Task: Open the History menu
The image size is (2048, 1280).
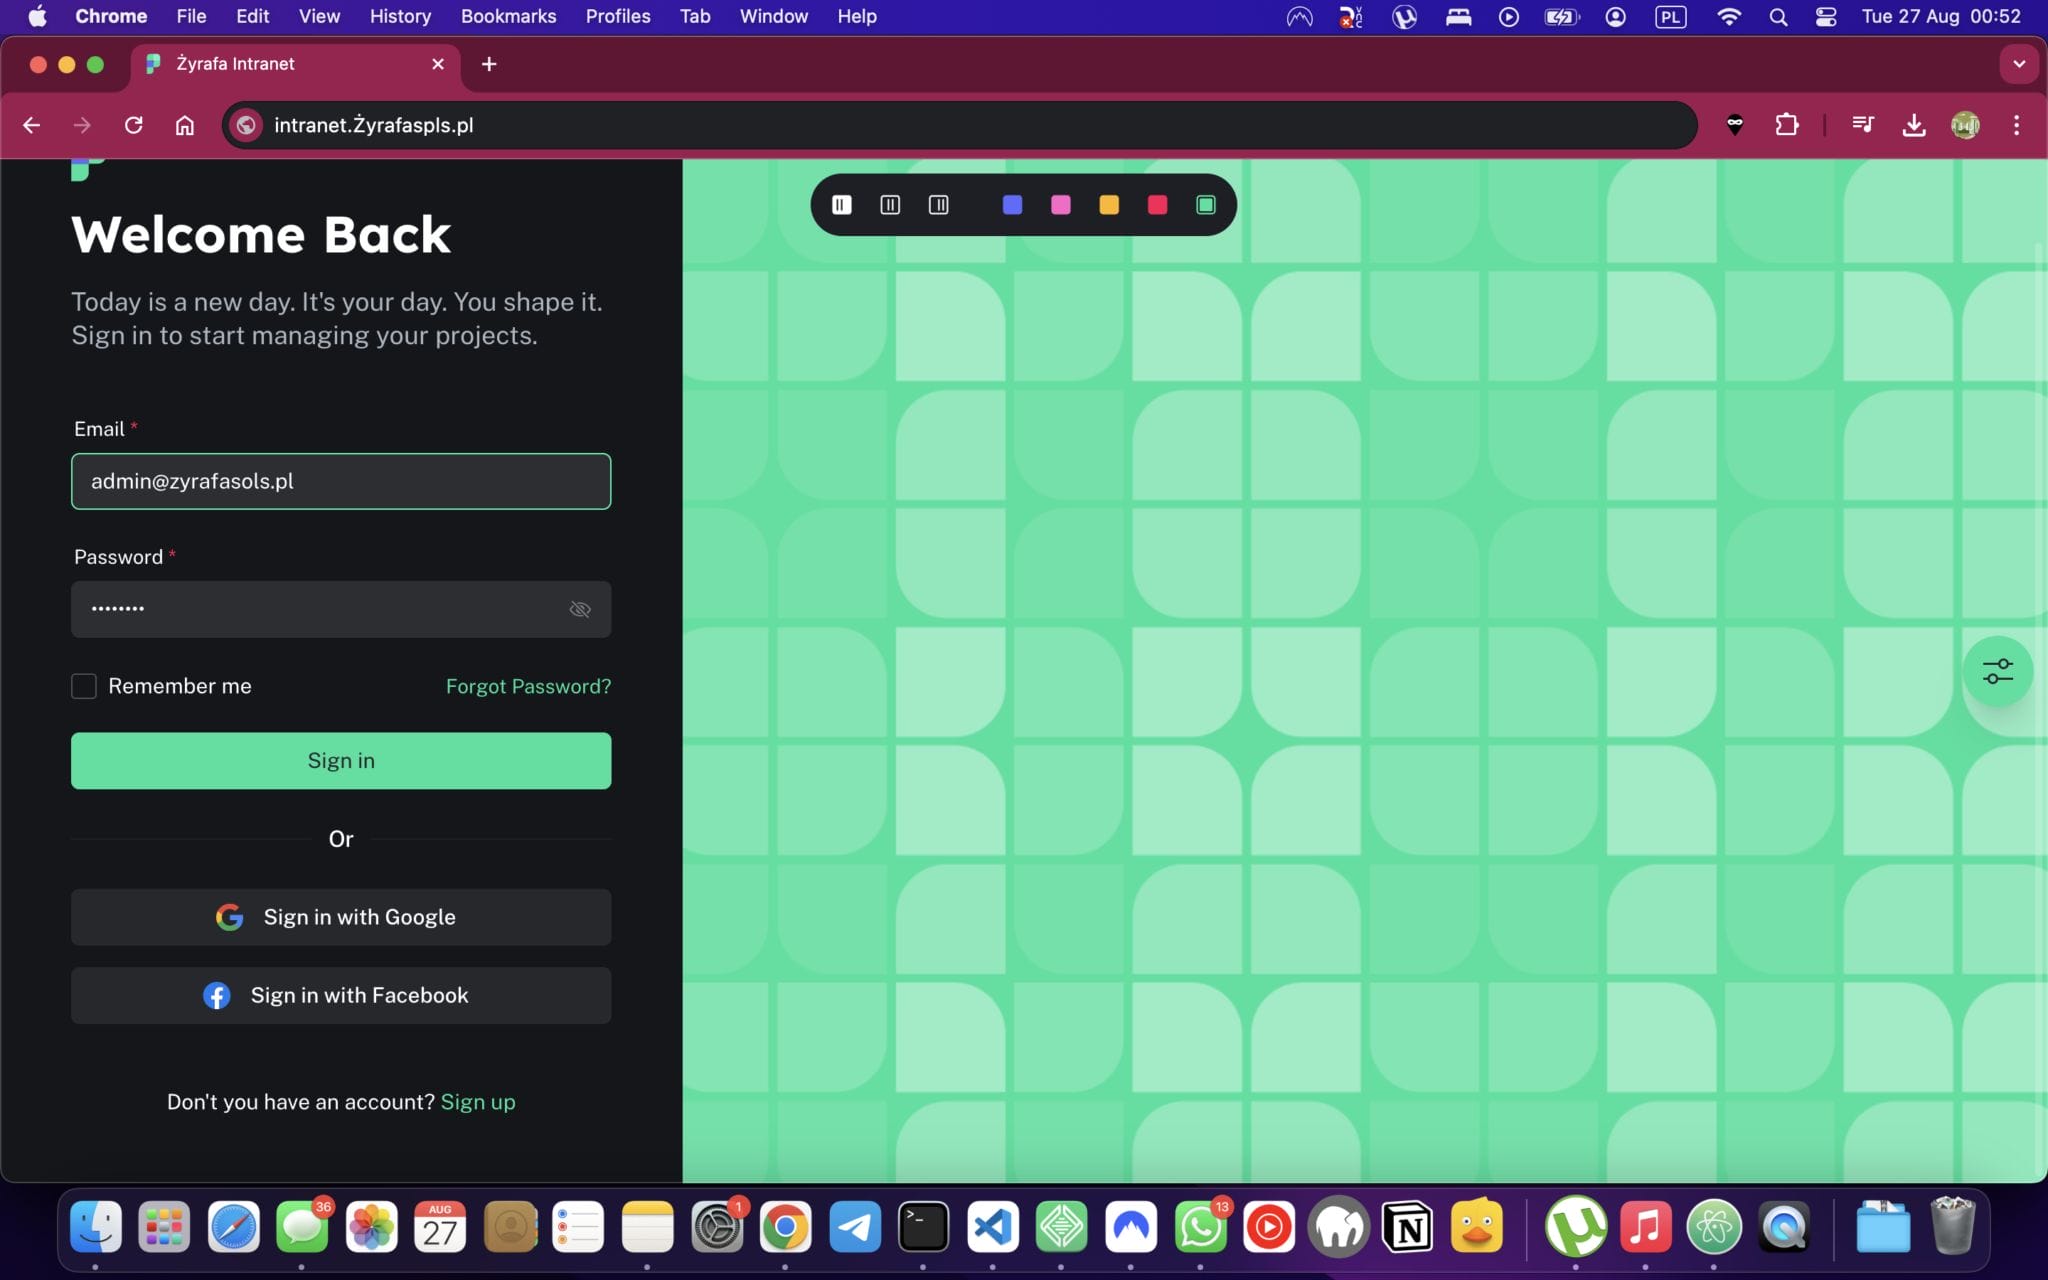Action: point(400,16)
